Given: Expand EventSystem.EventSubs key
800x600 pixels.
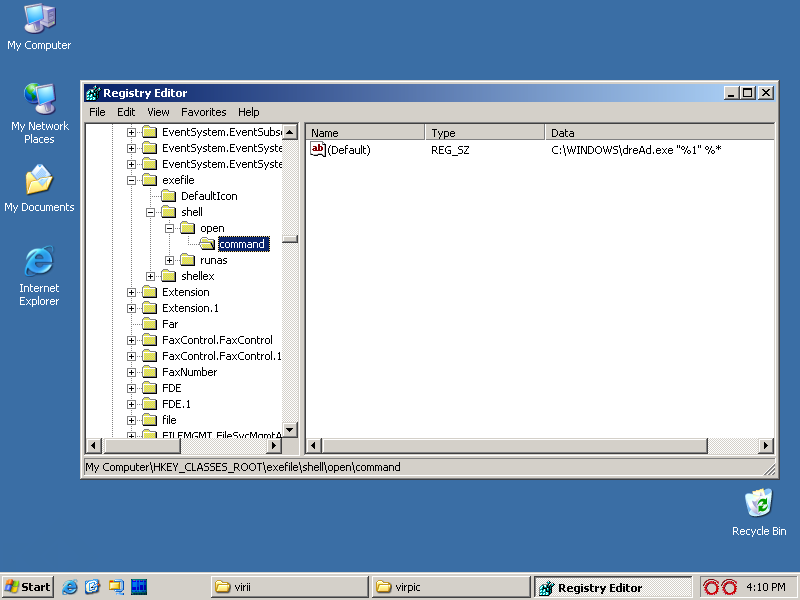Looking at the screenshot, I should click(131, 132).
